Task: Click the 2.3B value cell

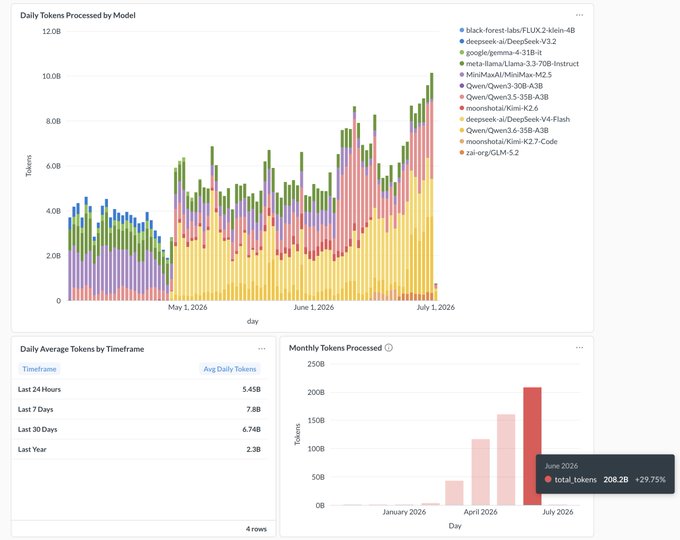Action: pos(253,449)
